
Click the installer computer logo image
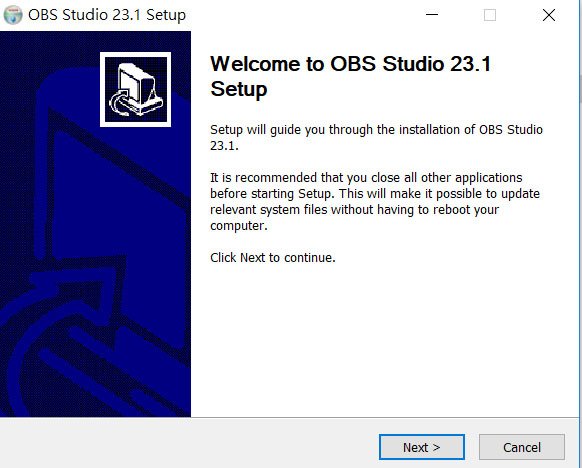135,89
